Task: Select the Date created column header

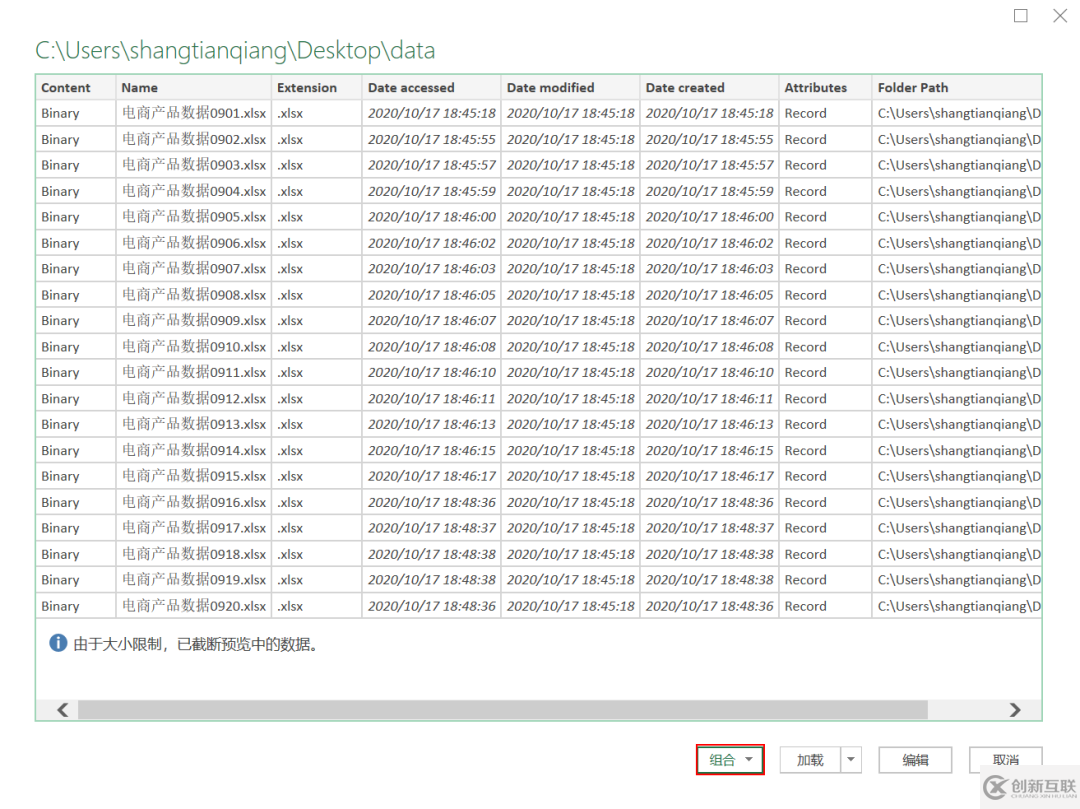Action: (x=709, y=87)
